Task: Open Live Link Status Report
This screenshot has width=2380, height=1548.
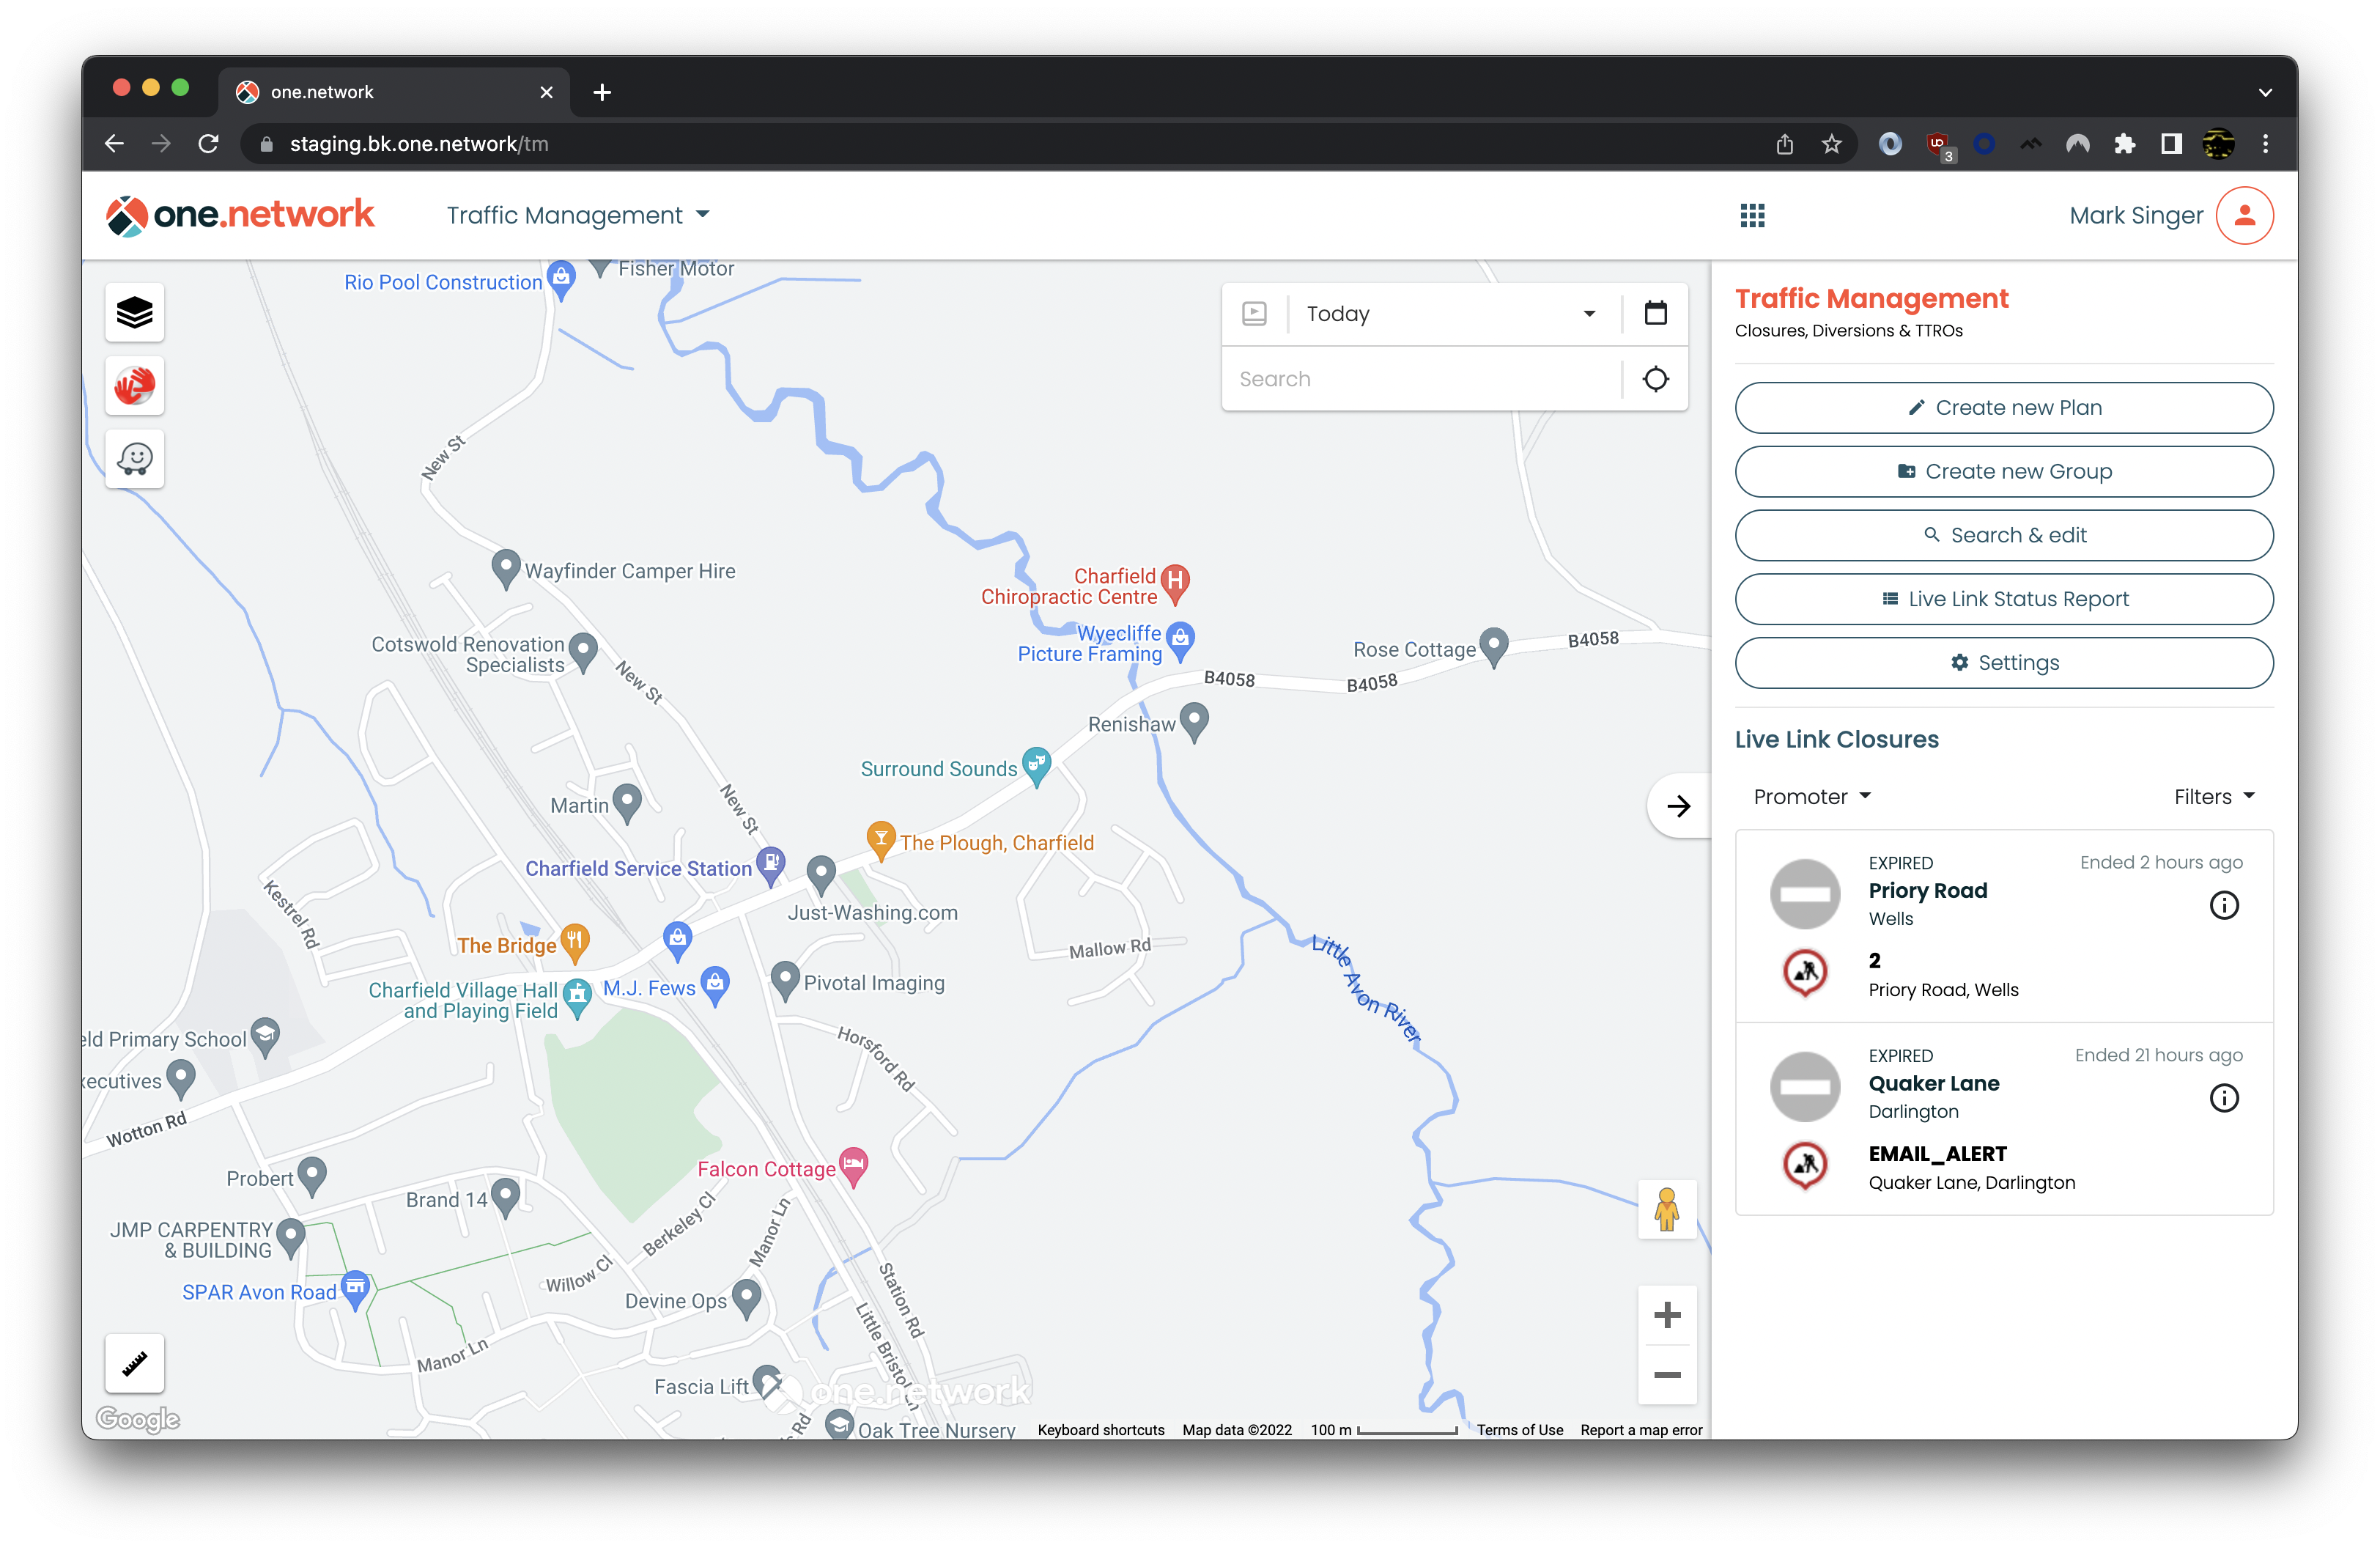Action: click(2004, 599)
